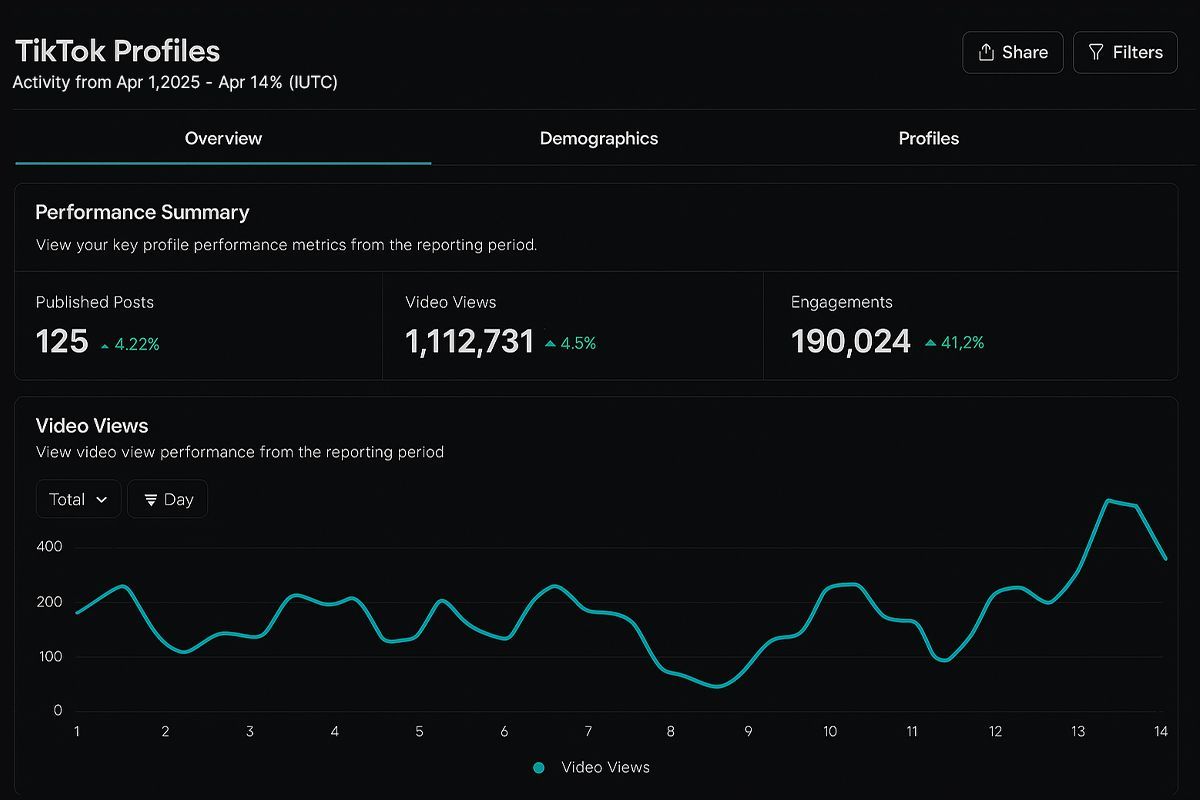Toggle the Video Views legend item

coord(592,768)
